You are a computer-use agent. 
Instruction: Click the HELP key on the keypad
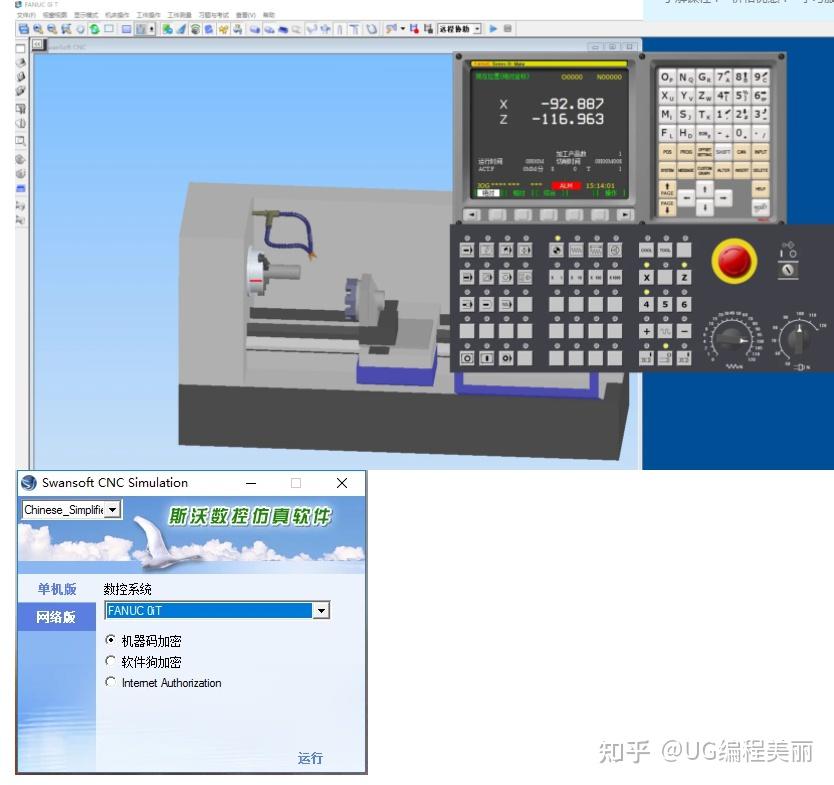(x=761, y=189)
